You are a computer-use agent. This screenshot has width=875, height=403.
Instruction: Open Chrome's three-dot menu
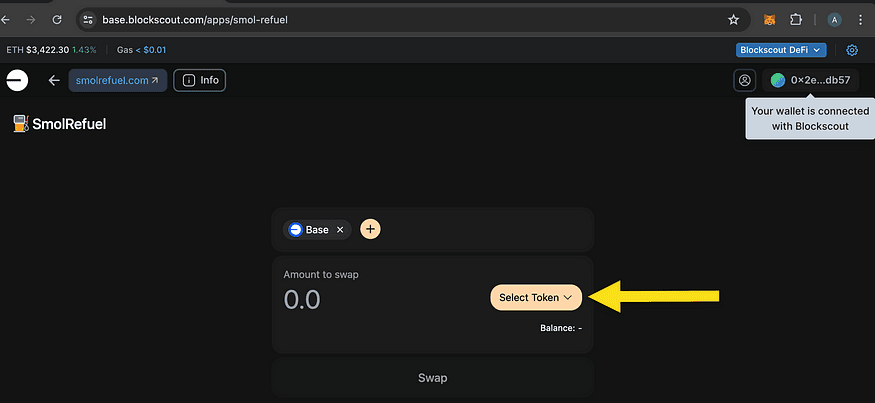(x=860, y=20)
